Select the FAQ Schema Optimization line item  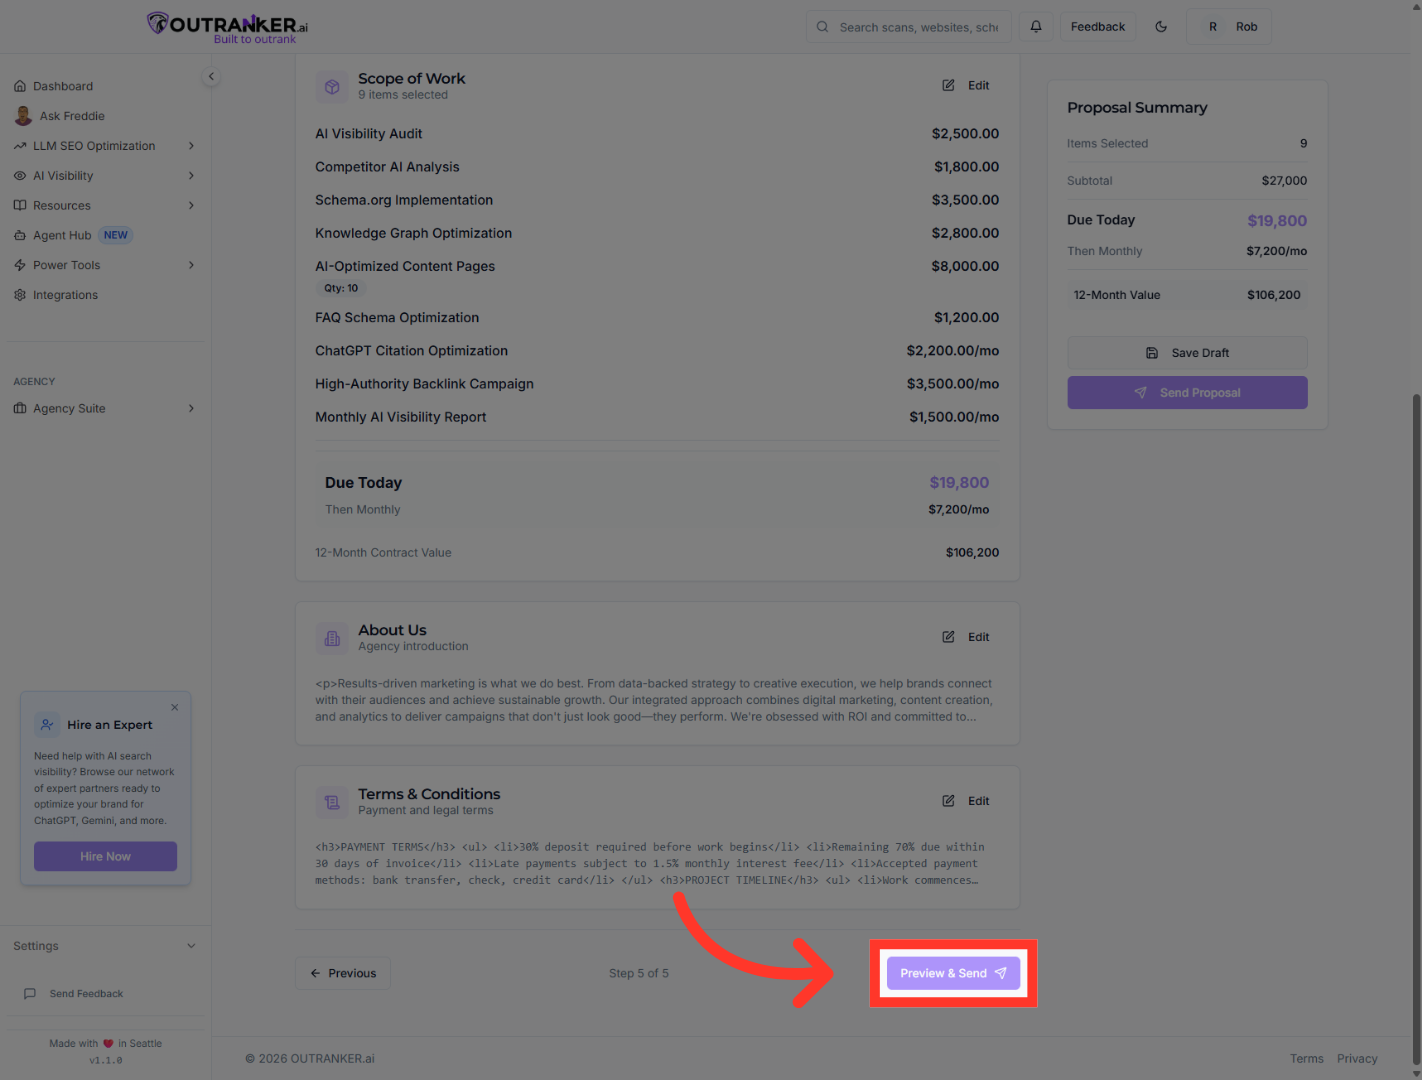[657, 318]
